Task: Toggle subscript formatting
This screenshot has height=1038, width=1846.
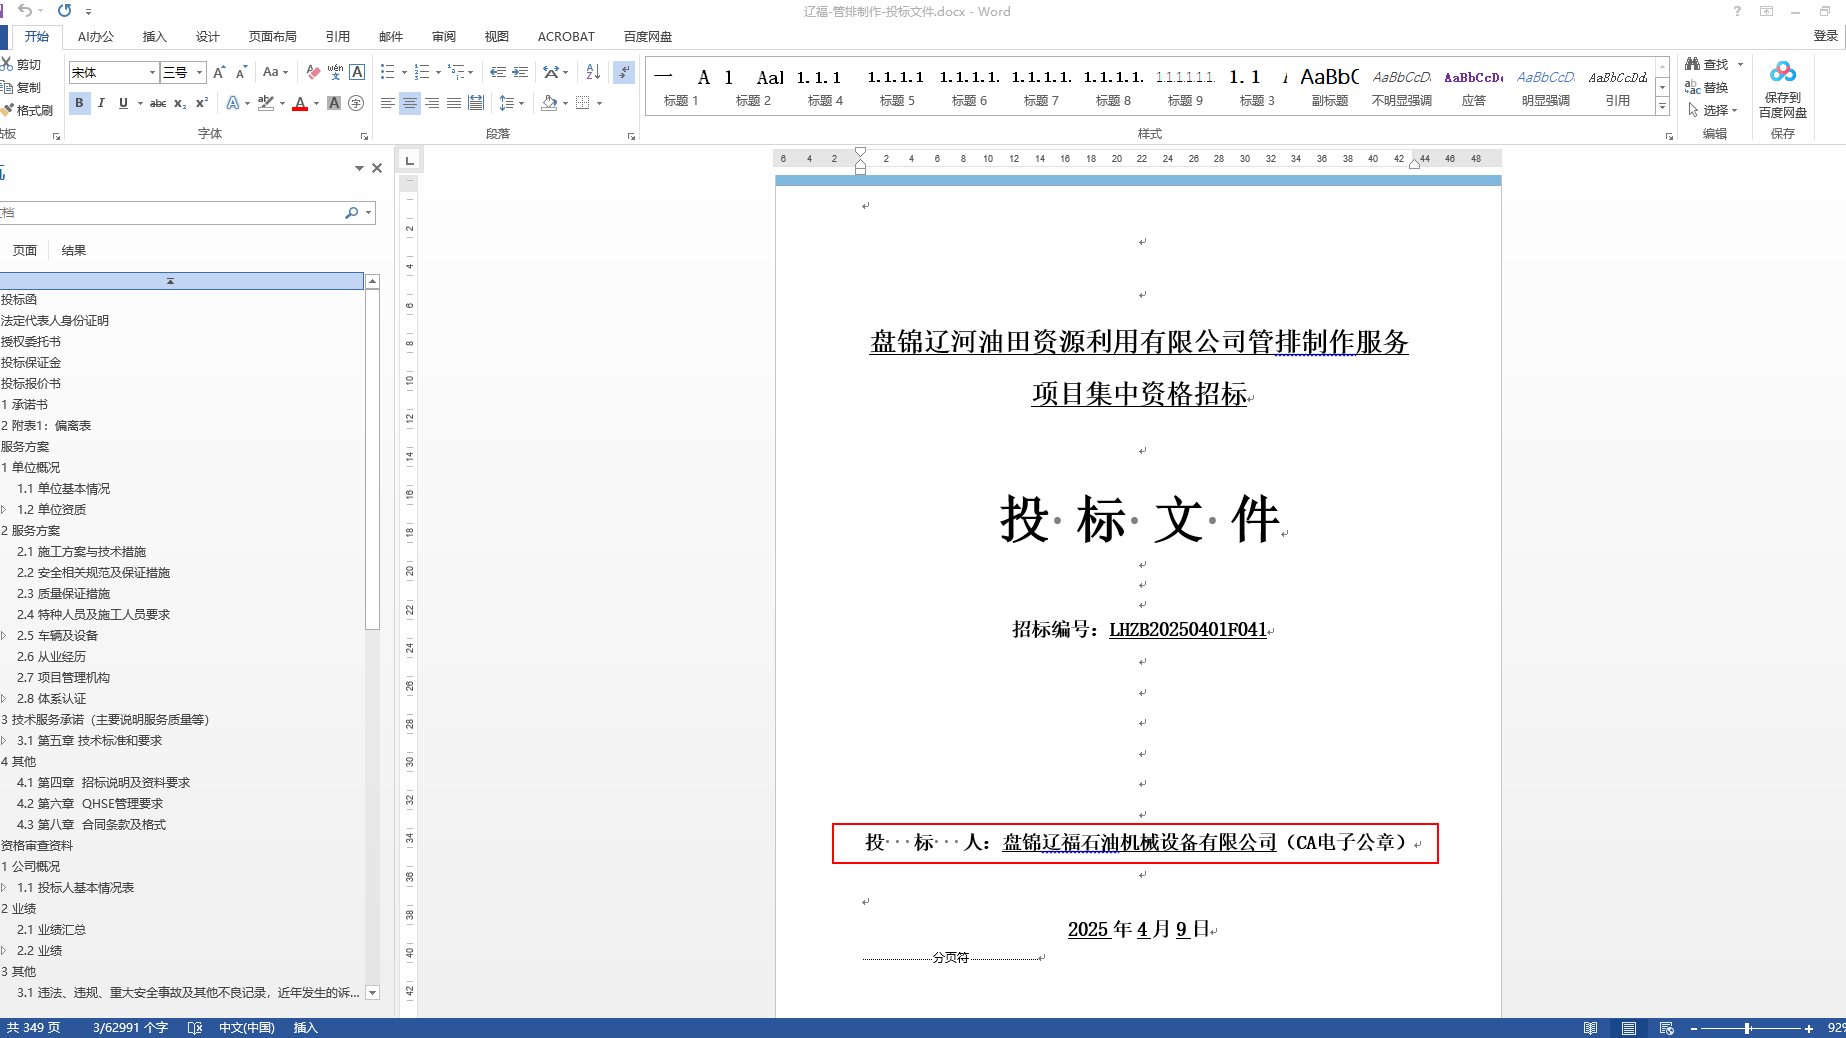Action: [x=180, y=103]
